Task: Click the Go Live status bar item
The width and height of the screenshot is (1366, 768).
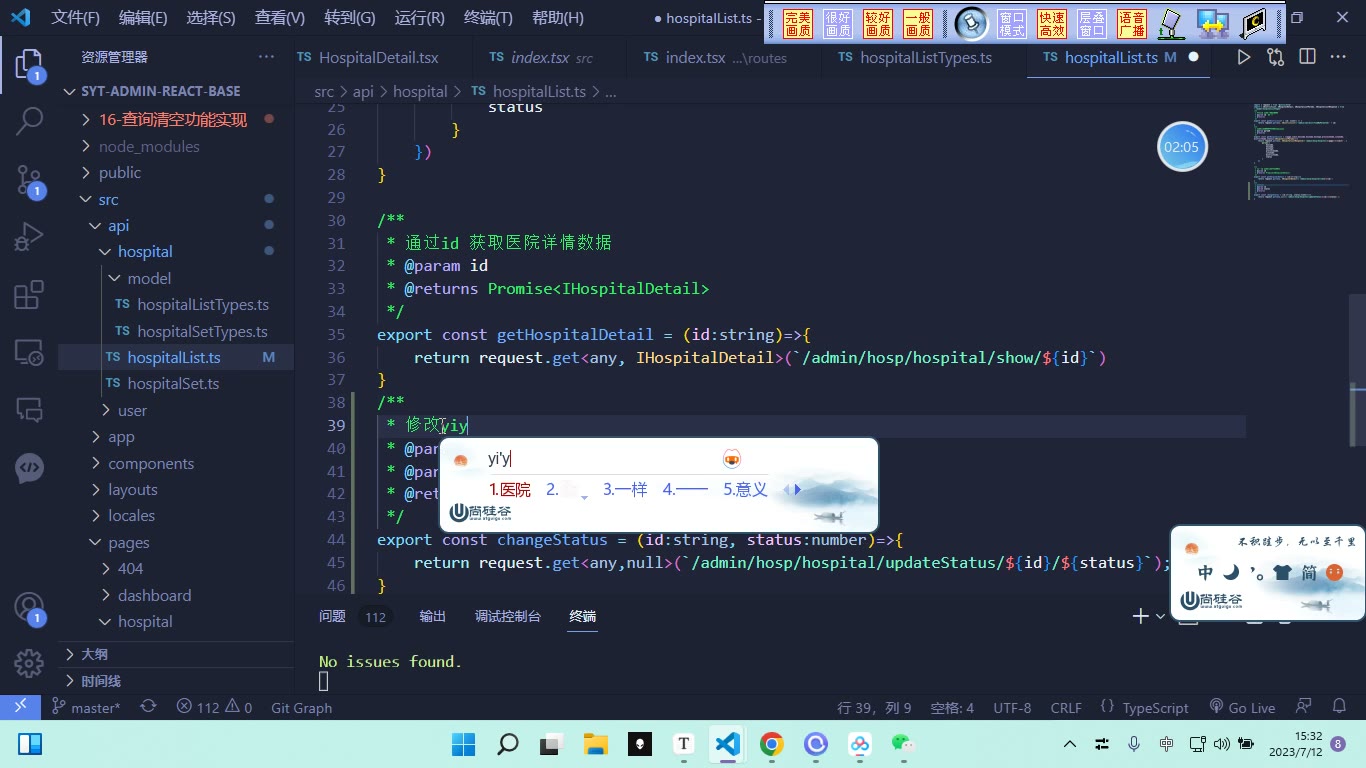Action: coord(1242,707)
